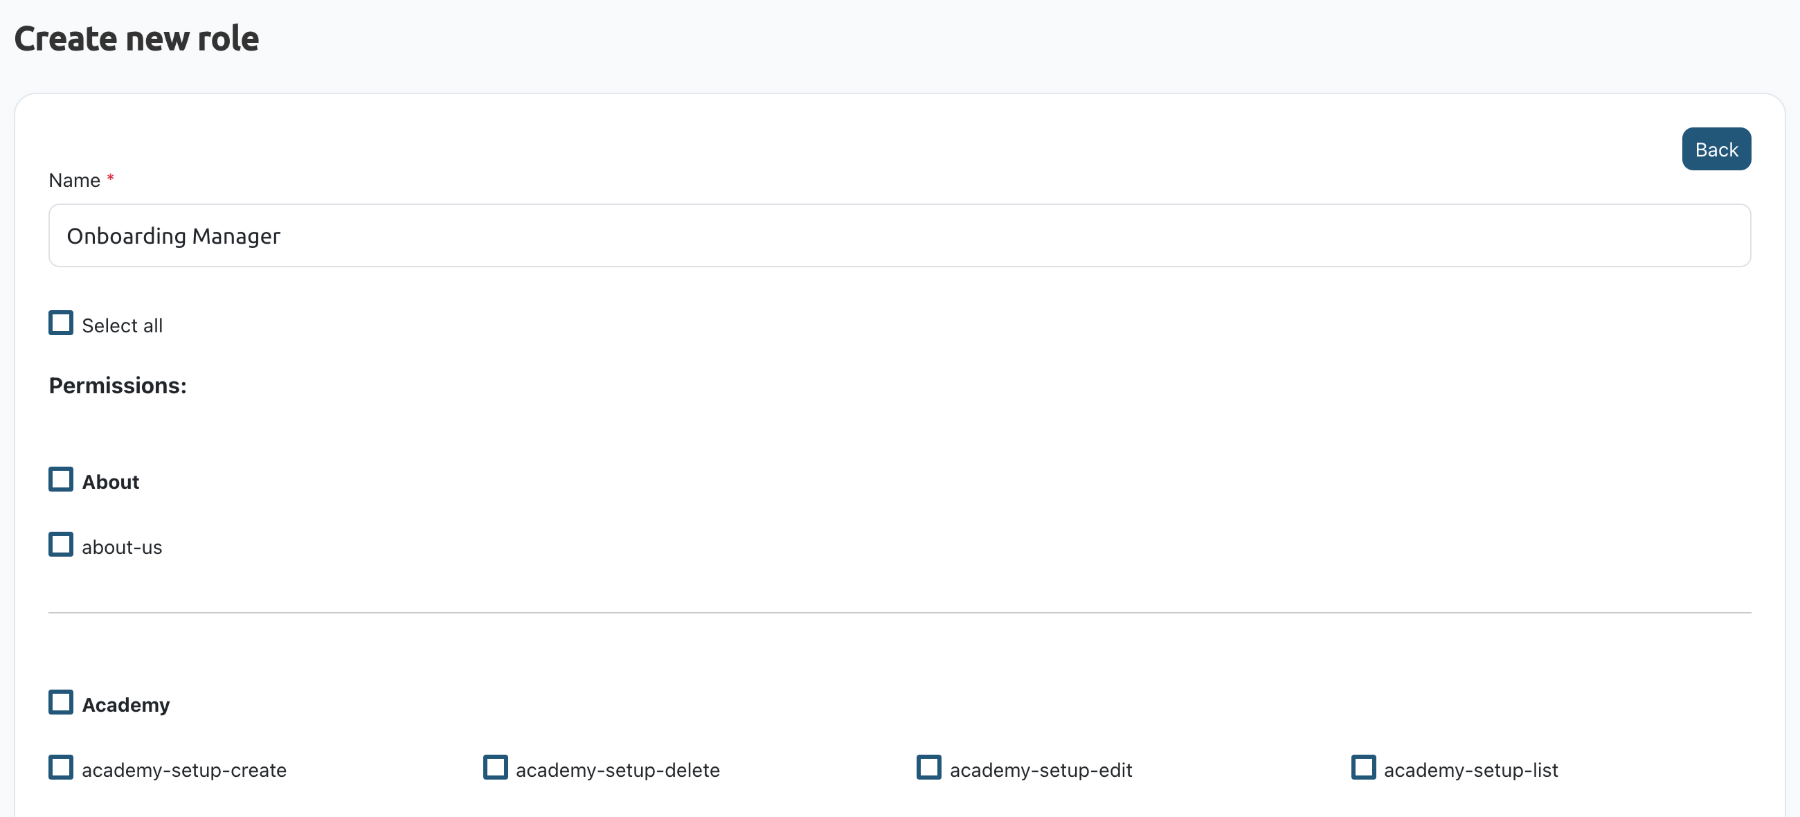This screenshot has width=1800, height=817.
Task: Focus the Name input field
Action: click(899, 236)
